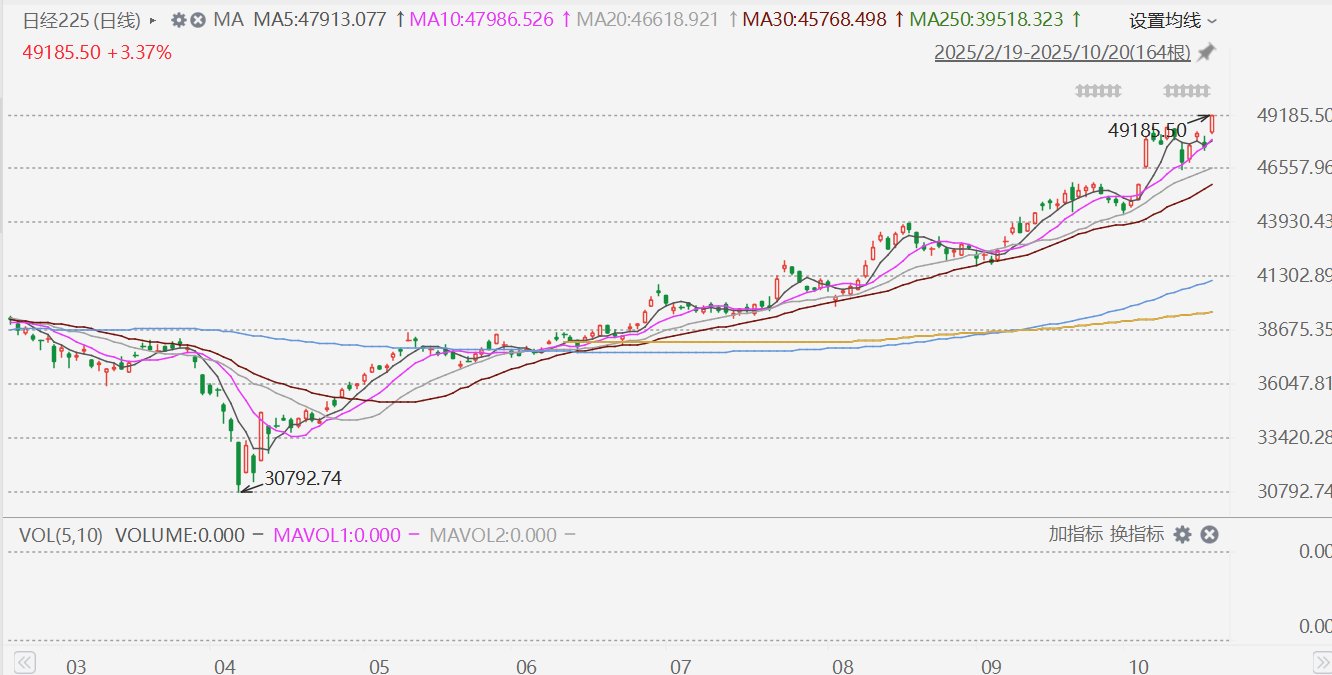Open the date range 2025/2/19-2025/10/20 selector

pos(1062,53)
